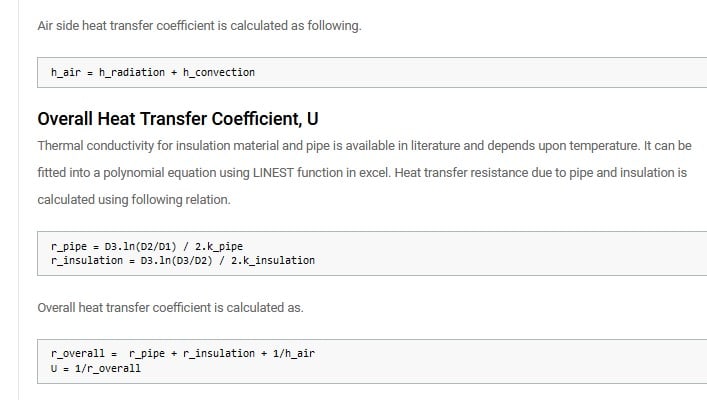Click the sentence 'Overall heat transfer coefficient is calculated as'
The width and height of the screenshot is (707, 400).
[x=170, y=308]
